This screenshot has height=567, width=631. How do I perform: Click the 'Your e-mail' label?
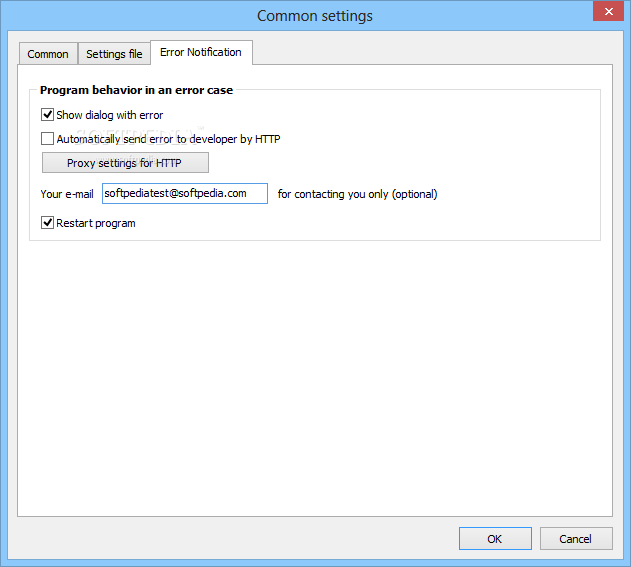point(67,194)
